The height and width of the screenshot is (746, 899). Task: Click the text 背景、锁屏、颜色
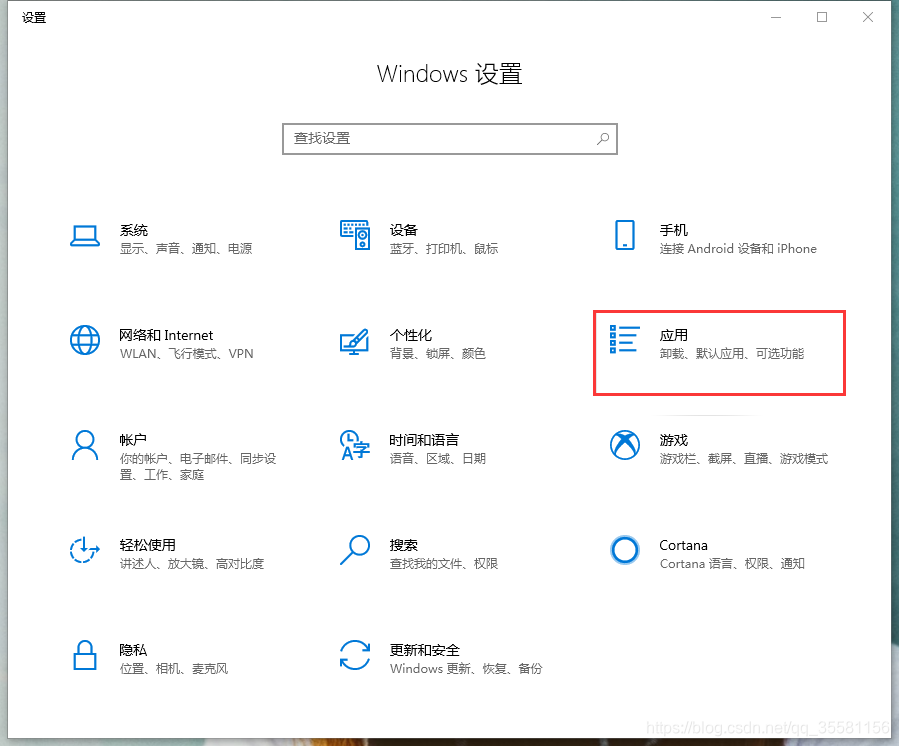click(437, 353)
